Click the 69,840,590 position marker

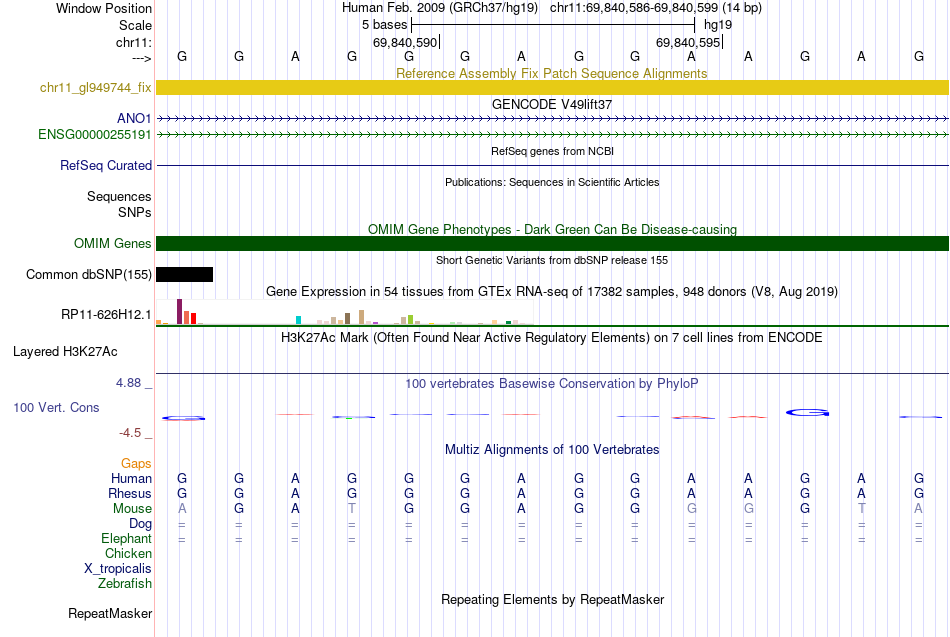[x=406, y=42]
